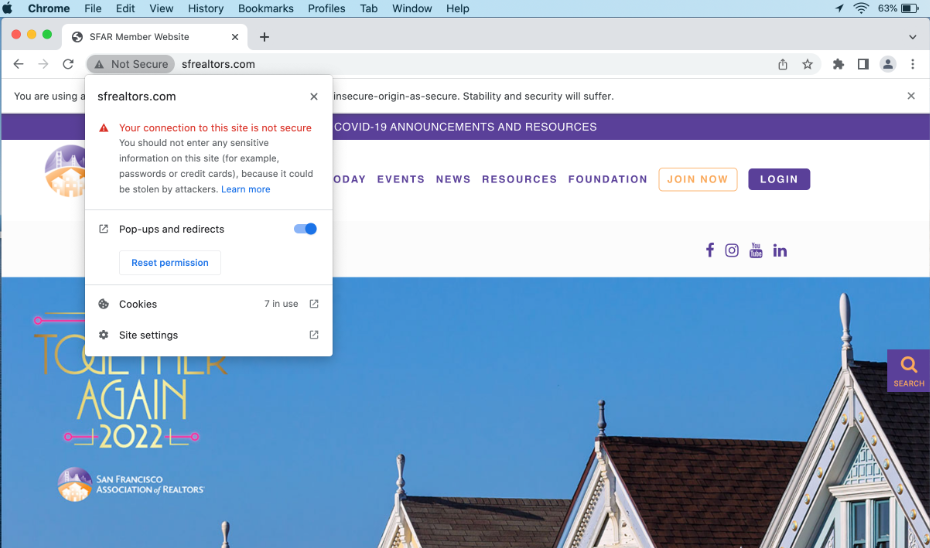Click the gear icon beside Site settings
The width and height of the screenshot is (930, 548).
click(103, 335)
